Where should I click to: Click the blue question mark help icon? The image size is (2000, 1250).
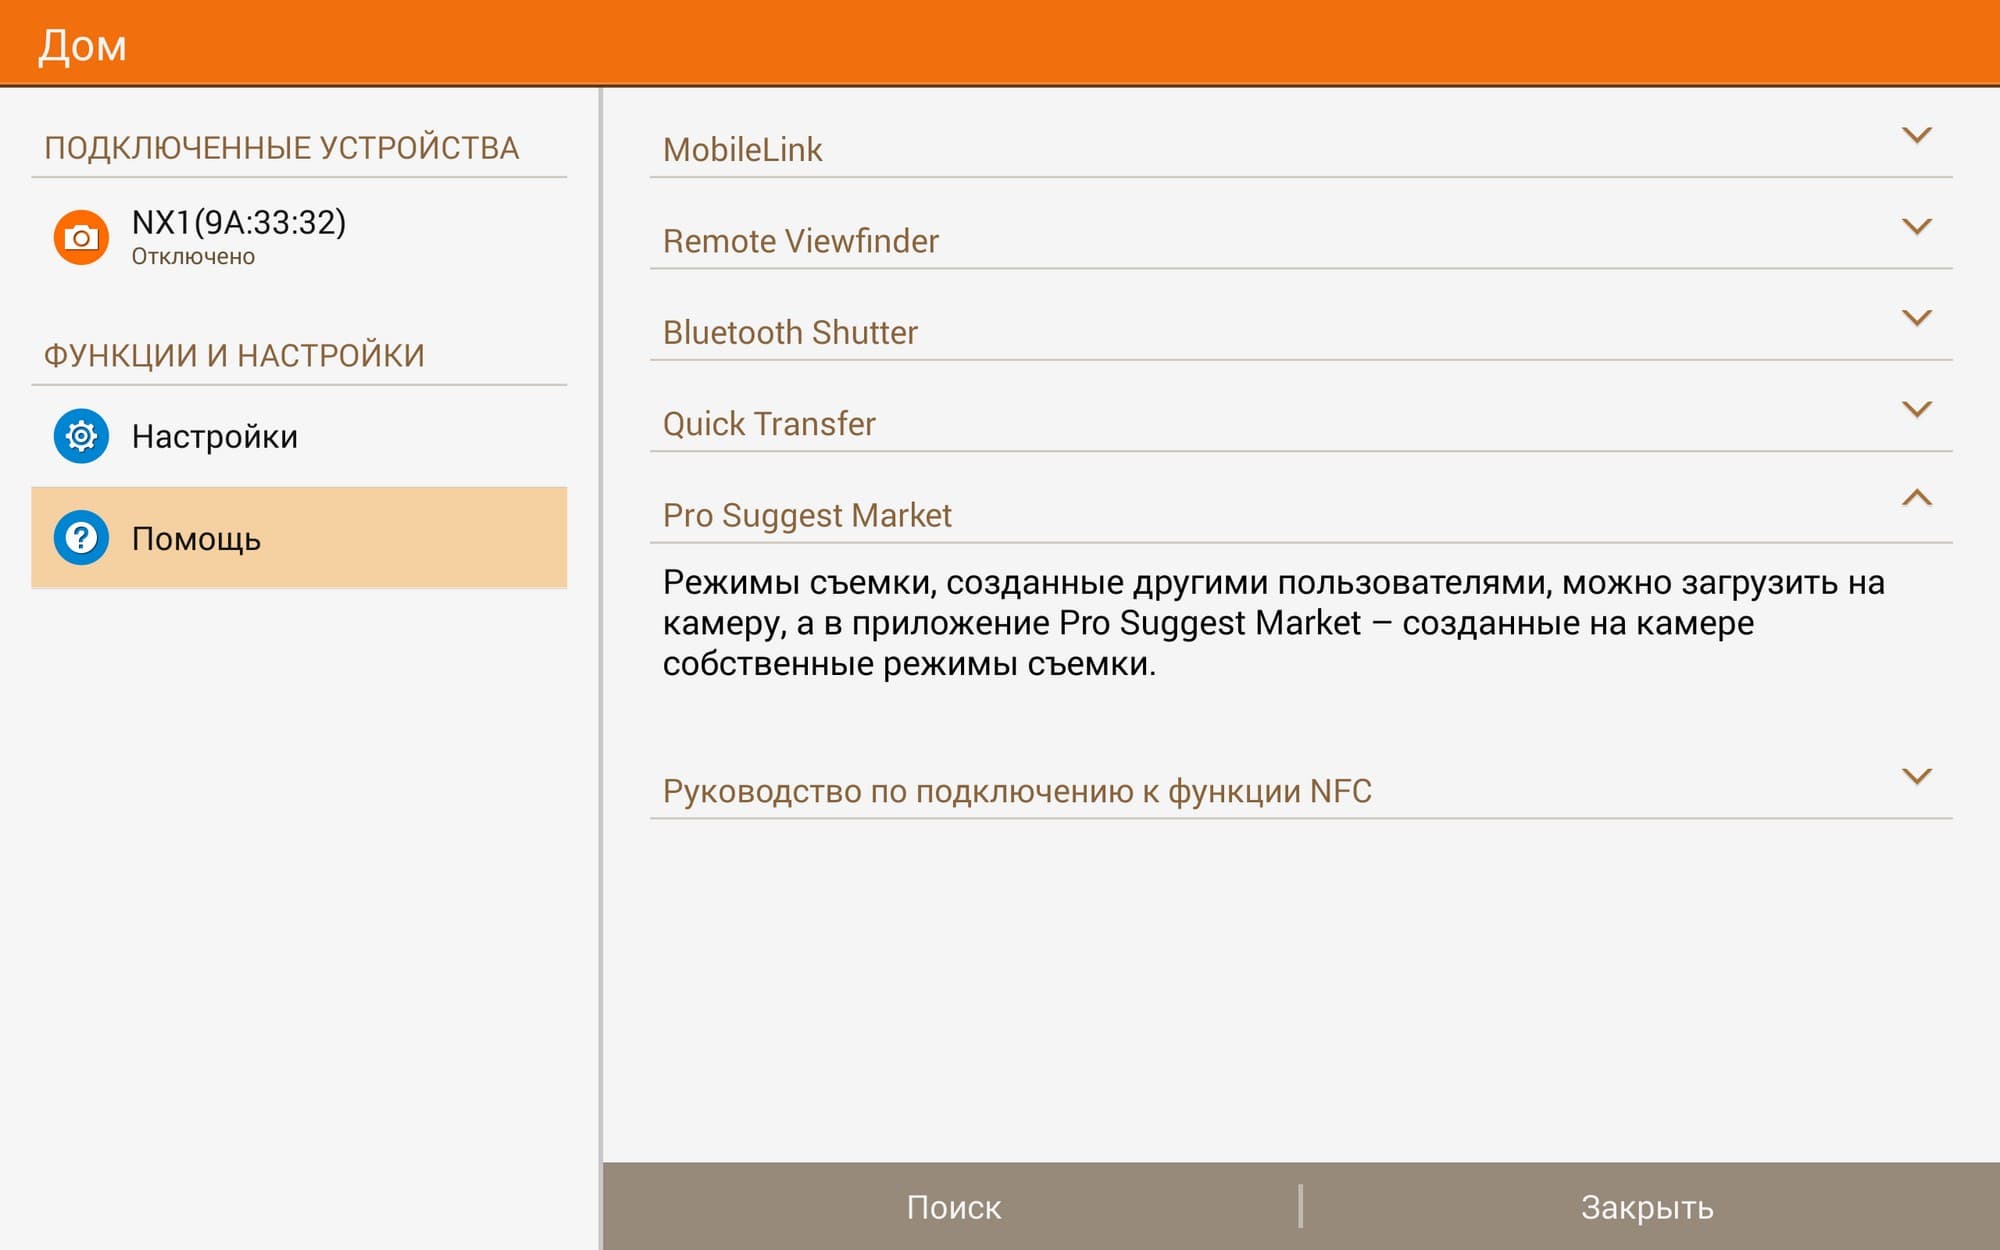pos(81,538)
